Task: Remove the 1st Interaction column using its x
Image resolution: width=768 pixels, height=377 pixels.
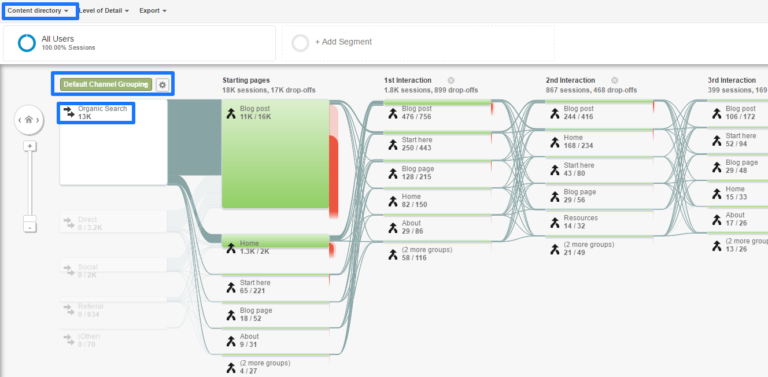Action: click(451, 80)
